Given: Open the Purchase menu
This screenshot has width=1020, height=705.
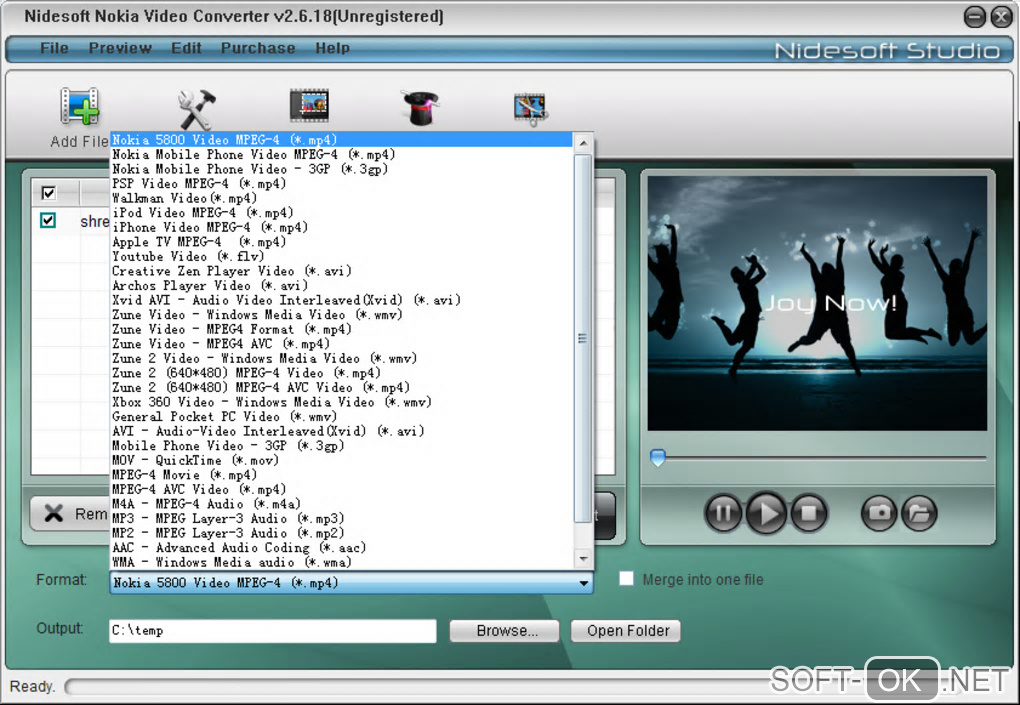Looking at the screenshot, I should pyautogui.click(x=258, y=48).
